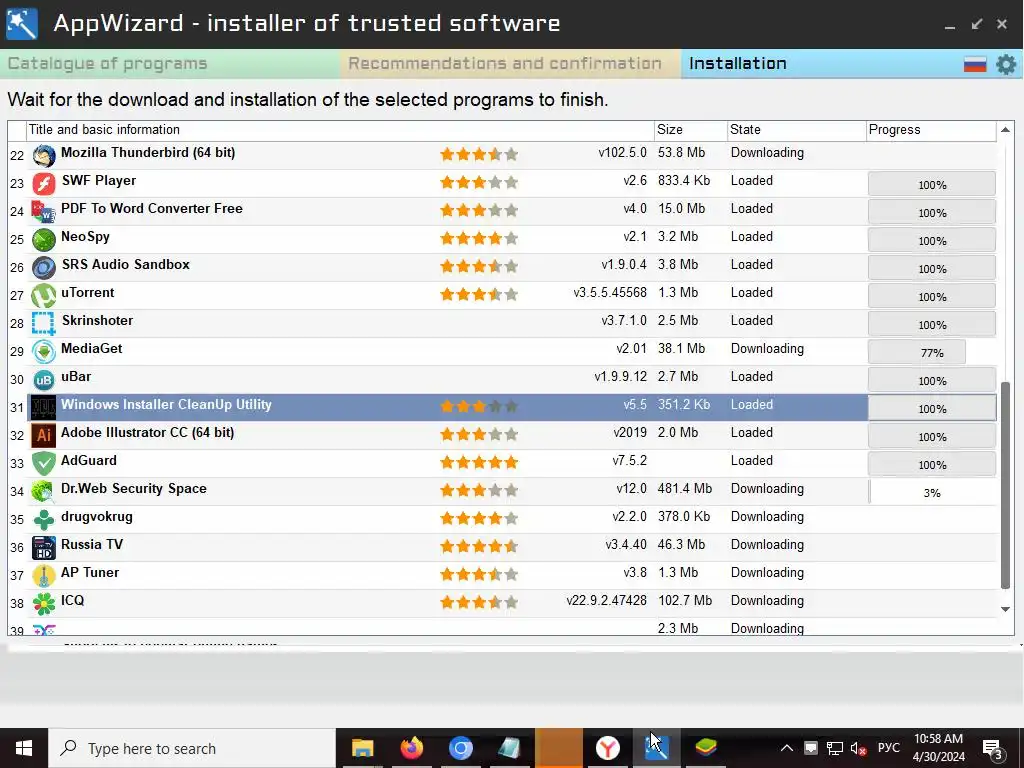Image resolution: width=1024 pixels, height=768 pixels.
Task: Click the SRS Audio Sandbox icon
Action: pyautogui.click(x=44, y=268)
